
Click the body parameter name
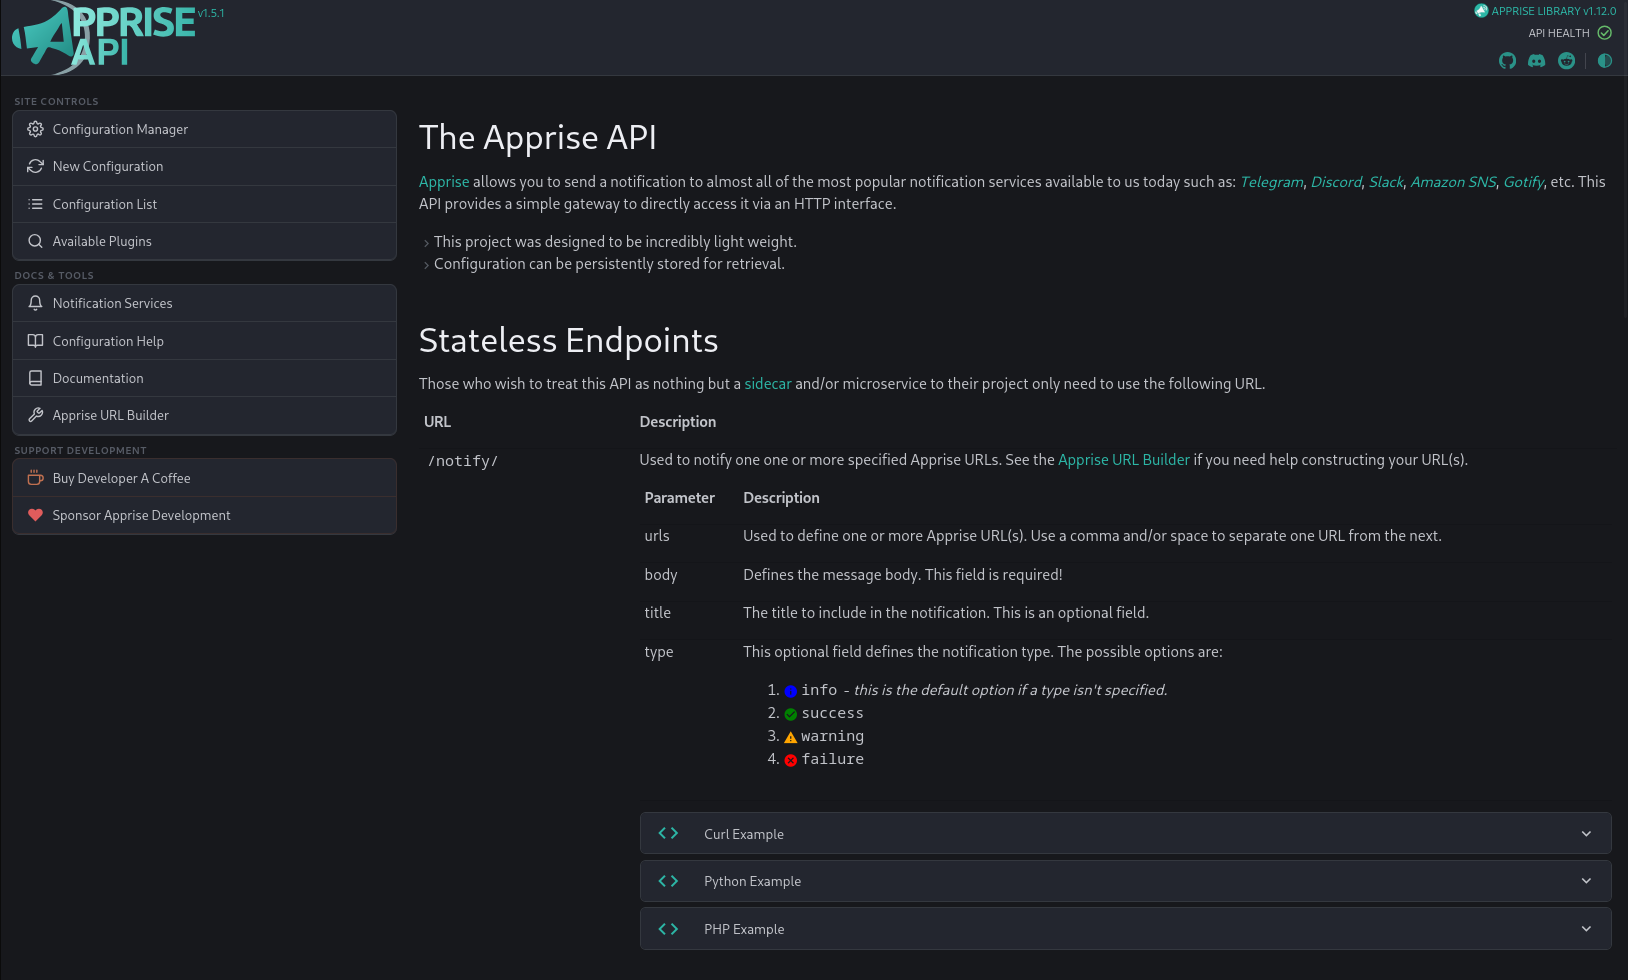pos(661,575)
